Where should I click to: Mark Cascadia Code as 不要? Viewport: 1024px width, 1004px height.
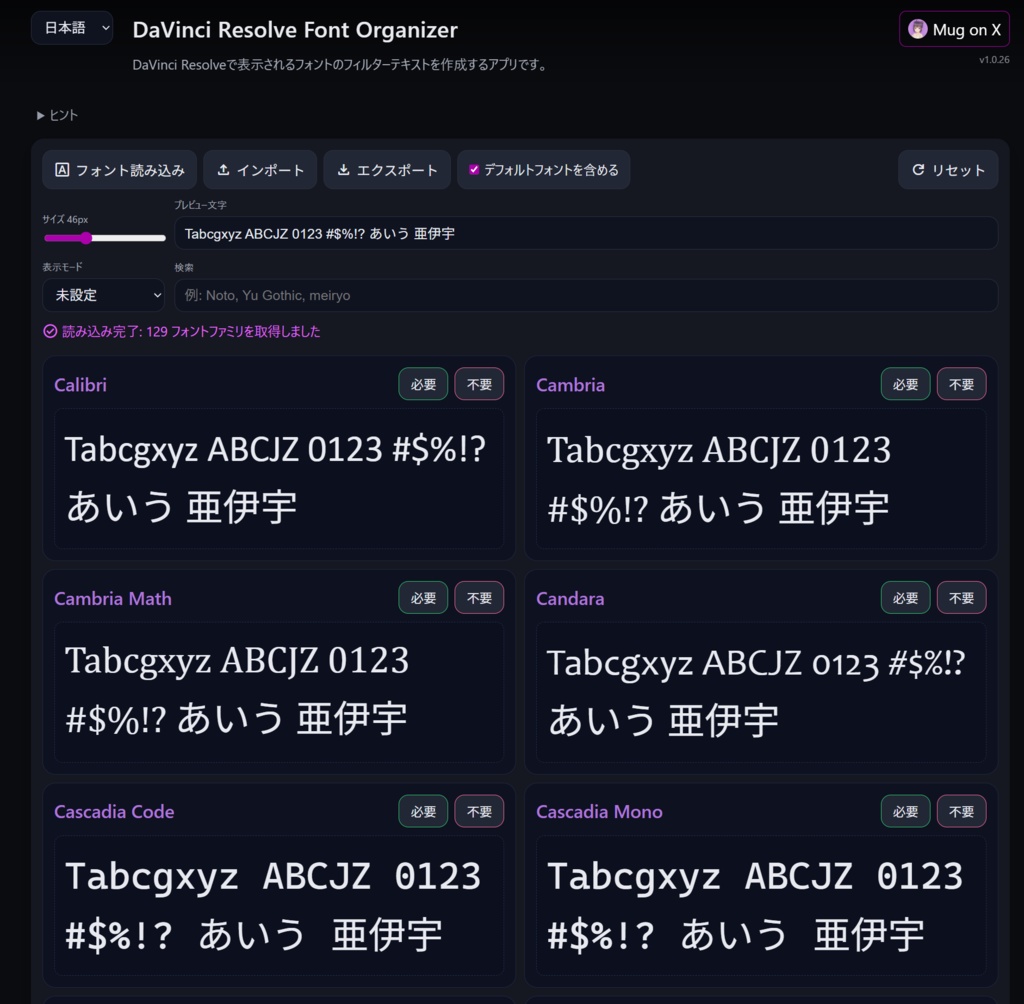click(x=479, y=811)
